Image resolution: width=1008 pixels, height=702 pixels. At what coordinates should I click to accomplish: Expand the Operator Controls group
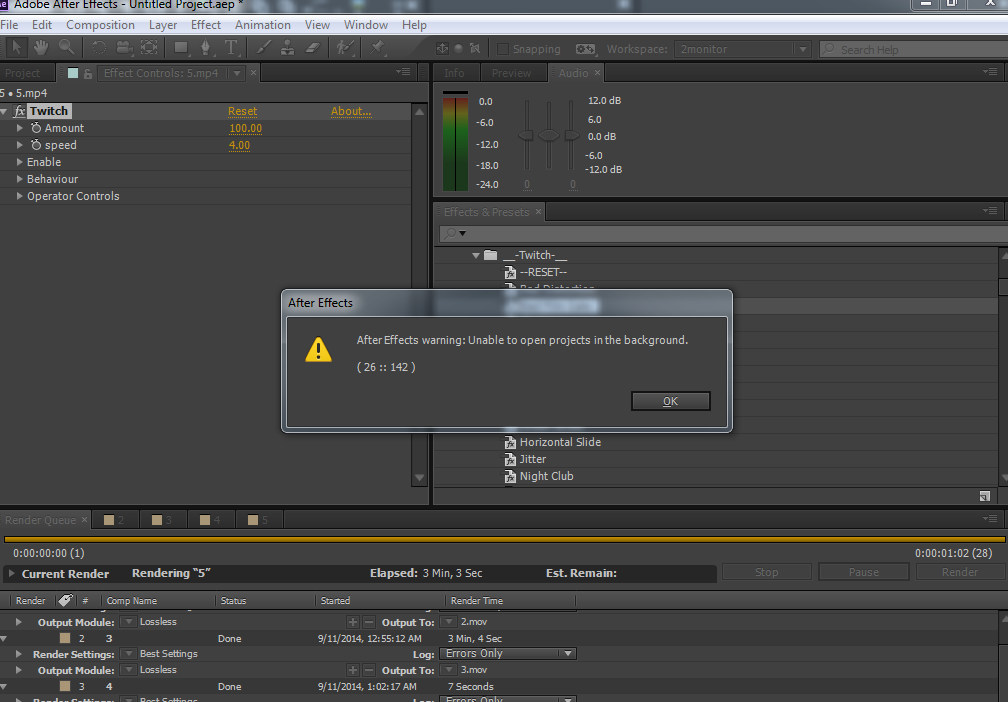[x=20, y=196]
